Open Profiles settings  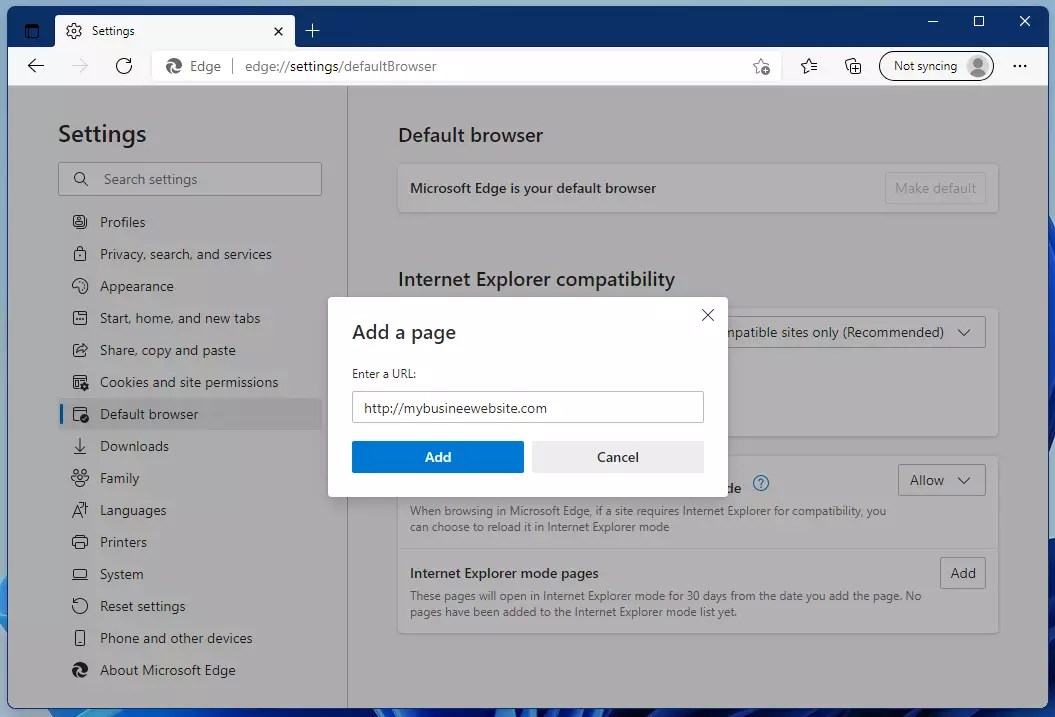coord(190,222)
